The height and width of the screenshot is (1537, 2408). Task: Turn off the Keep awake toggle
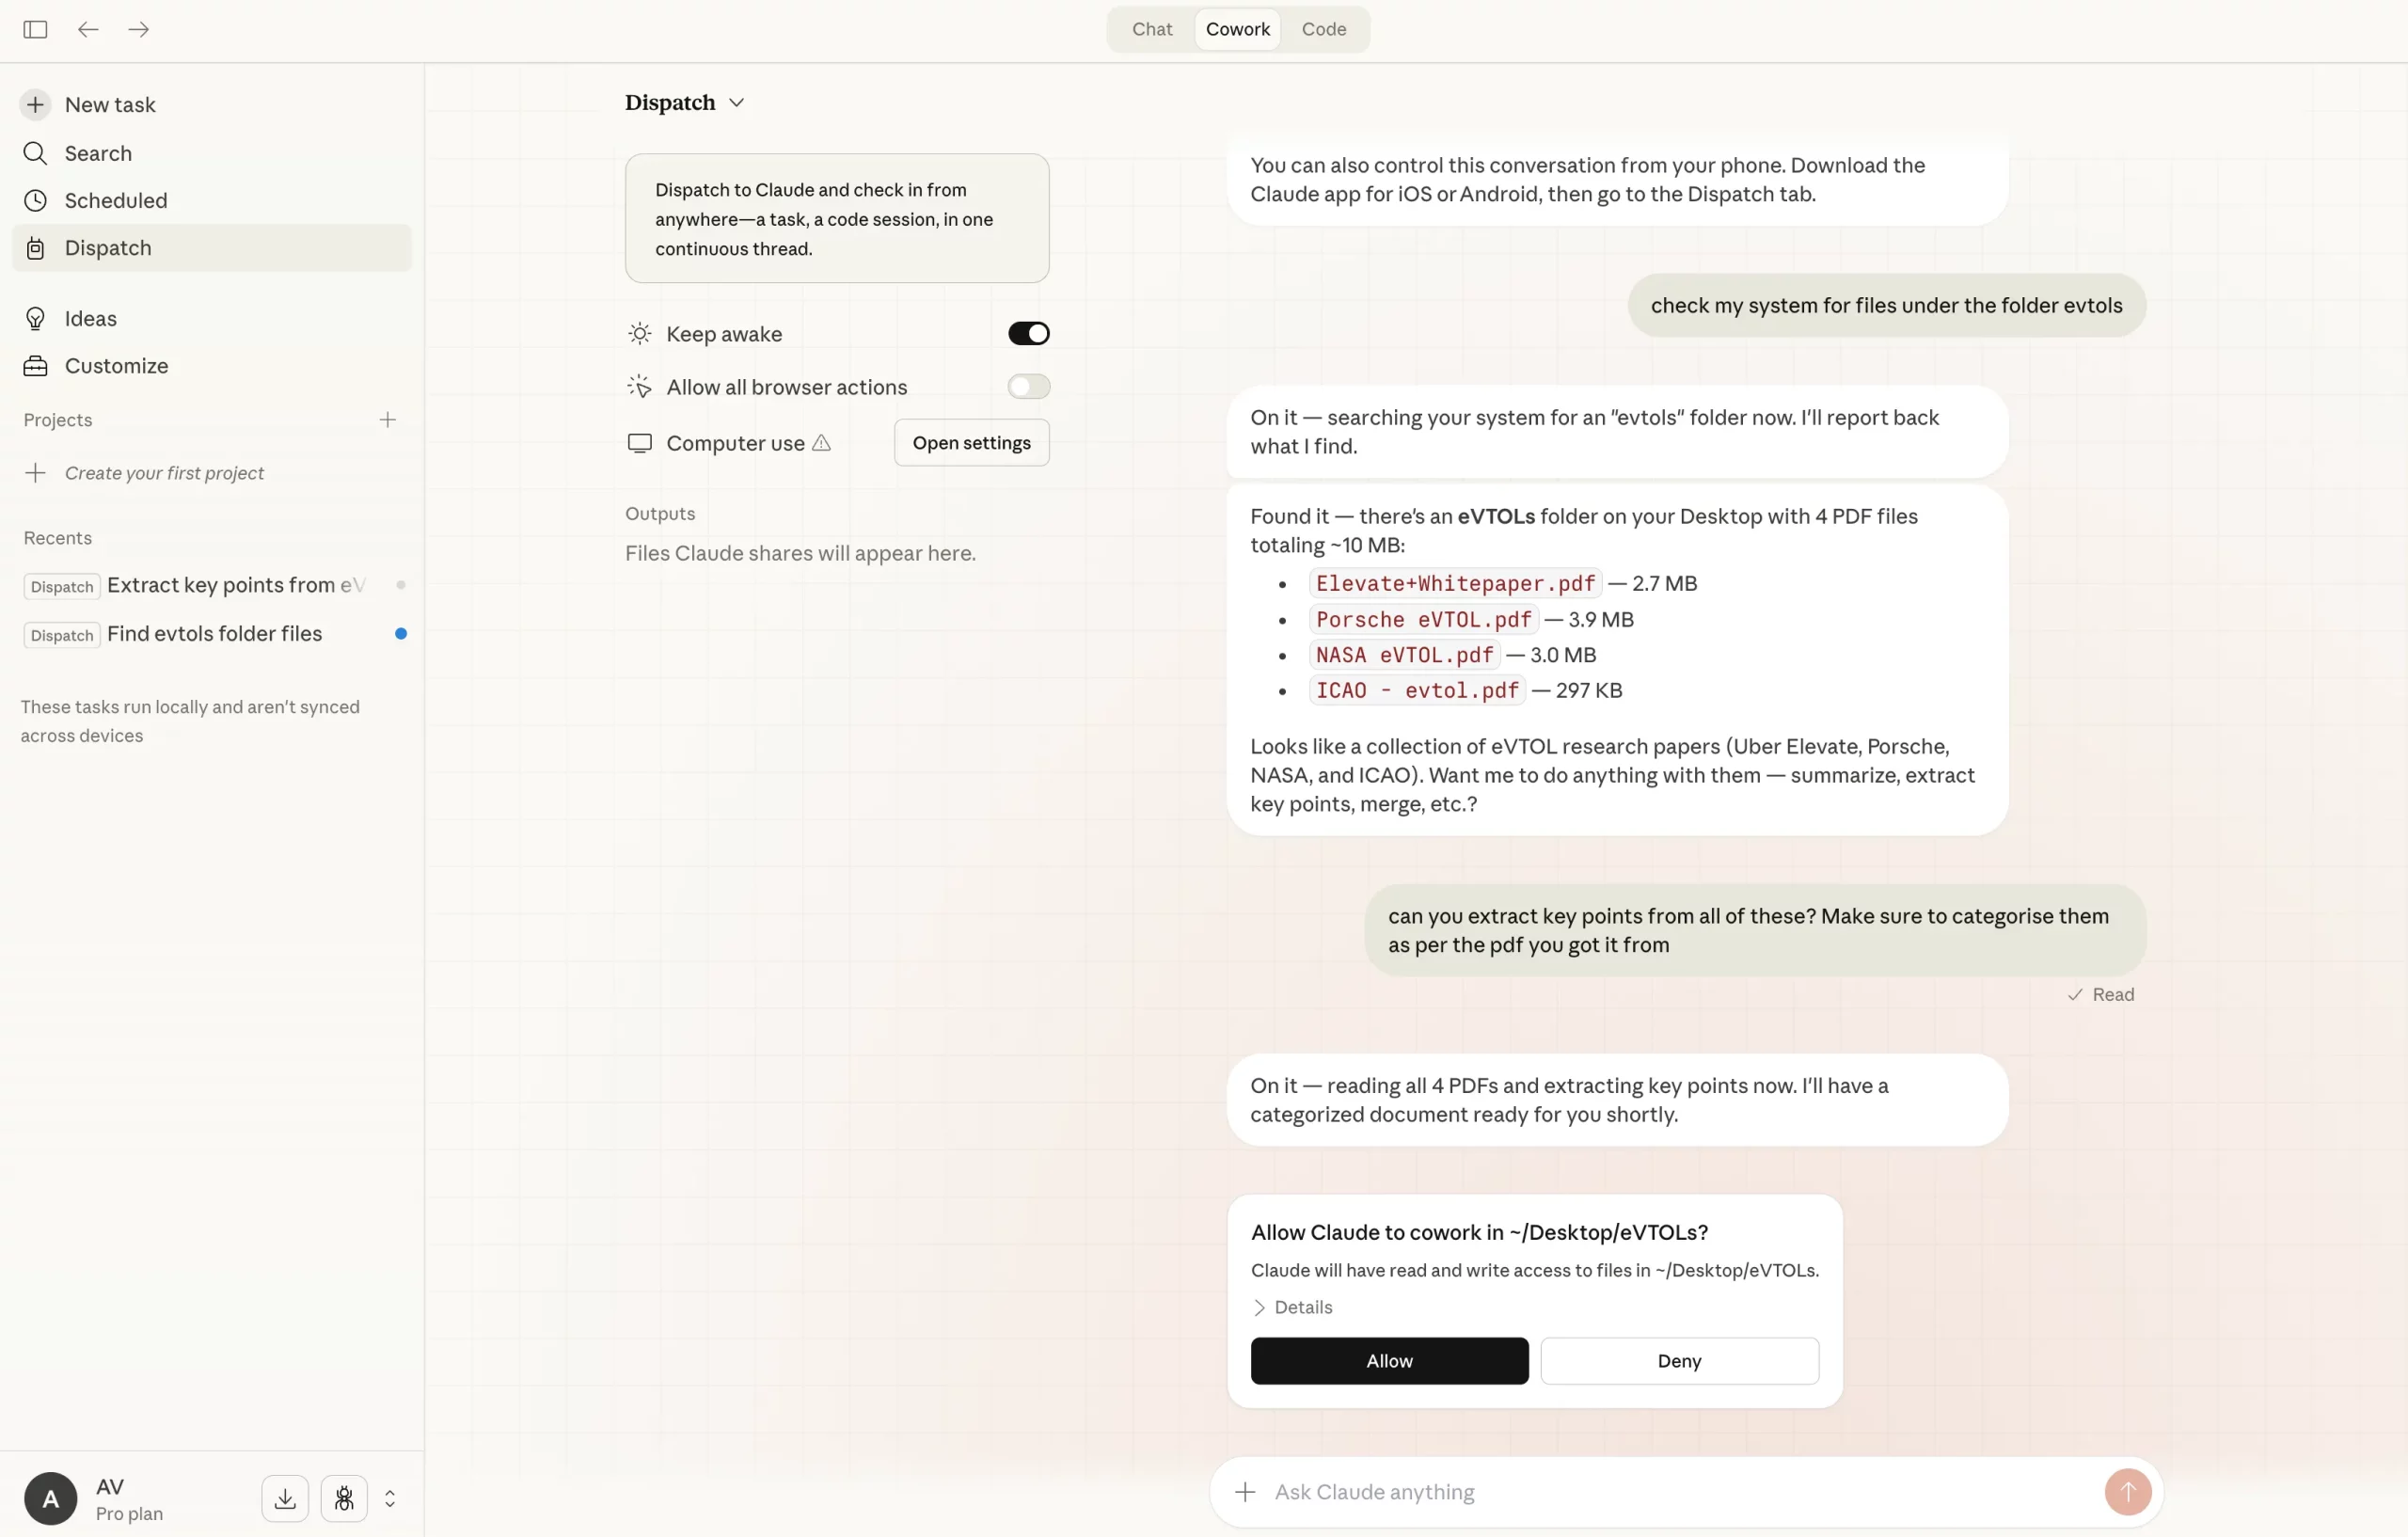[1028, 333]
